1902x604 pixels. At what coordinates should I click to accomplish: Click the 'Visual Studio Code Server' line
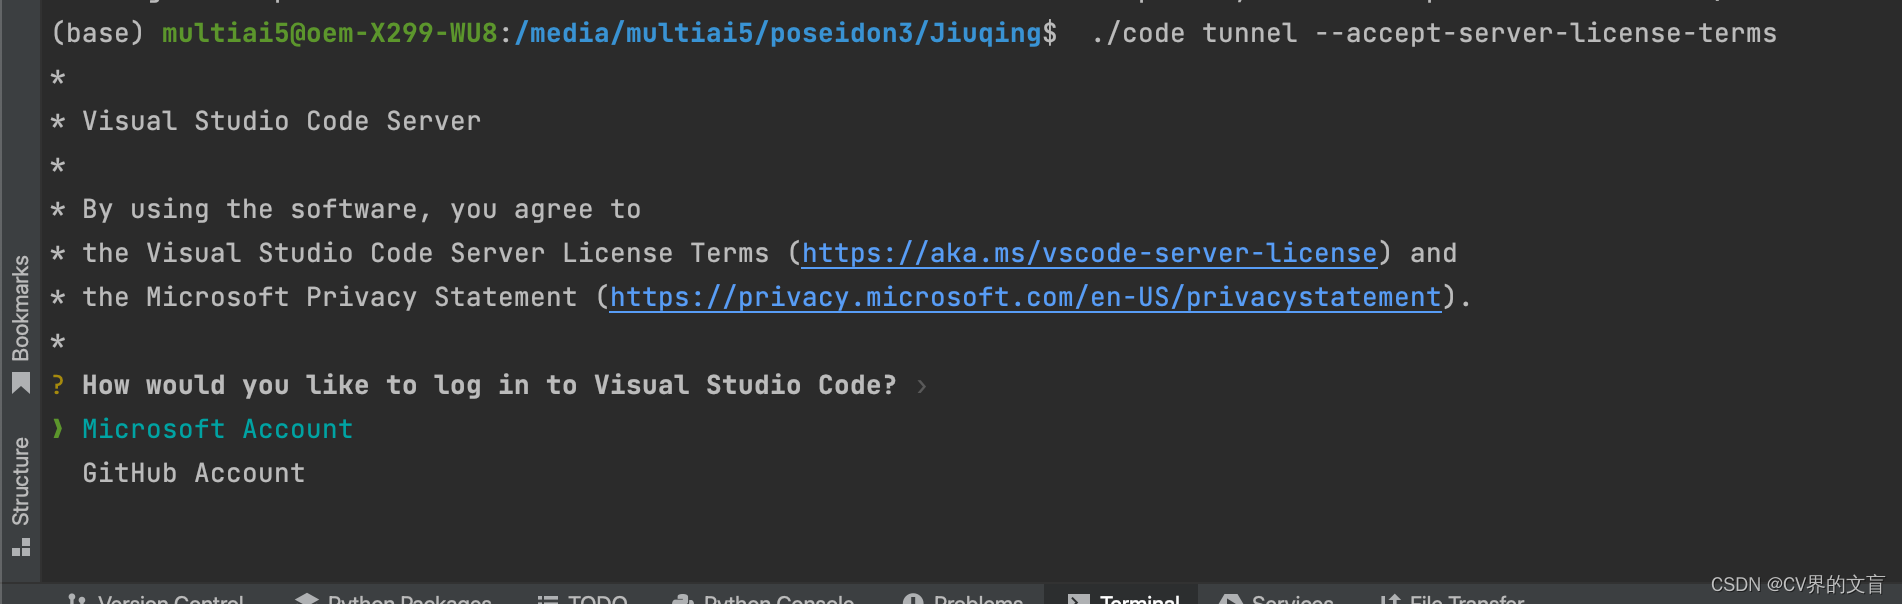click(281, 121)
